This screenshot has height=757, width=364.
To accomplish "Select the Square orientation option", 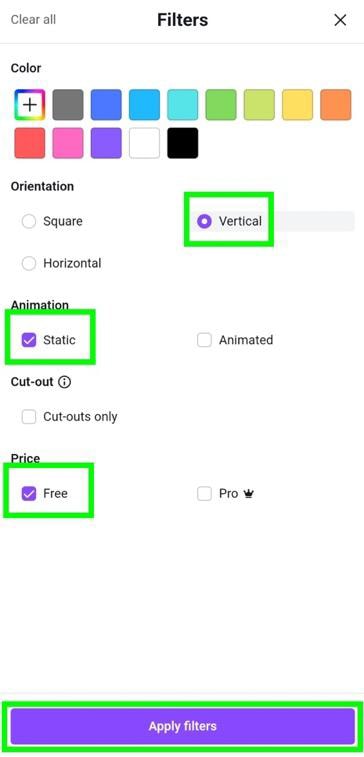I will click(x=29, y=222).
